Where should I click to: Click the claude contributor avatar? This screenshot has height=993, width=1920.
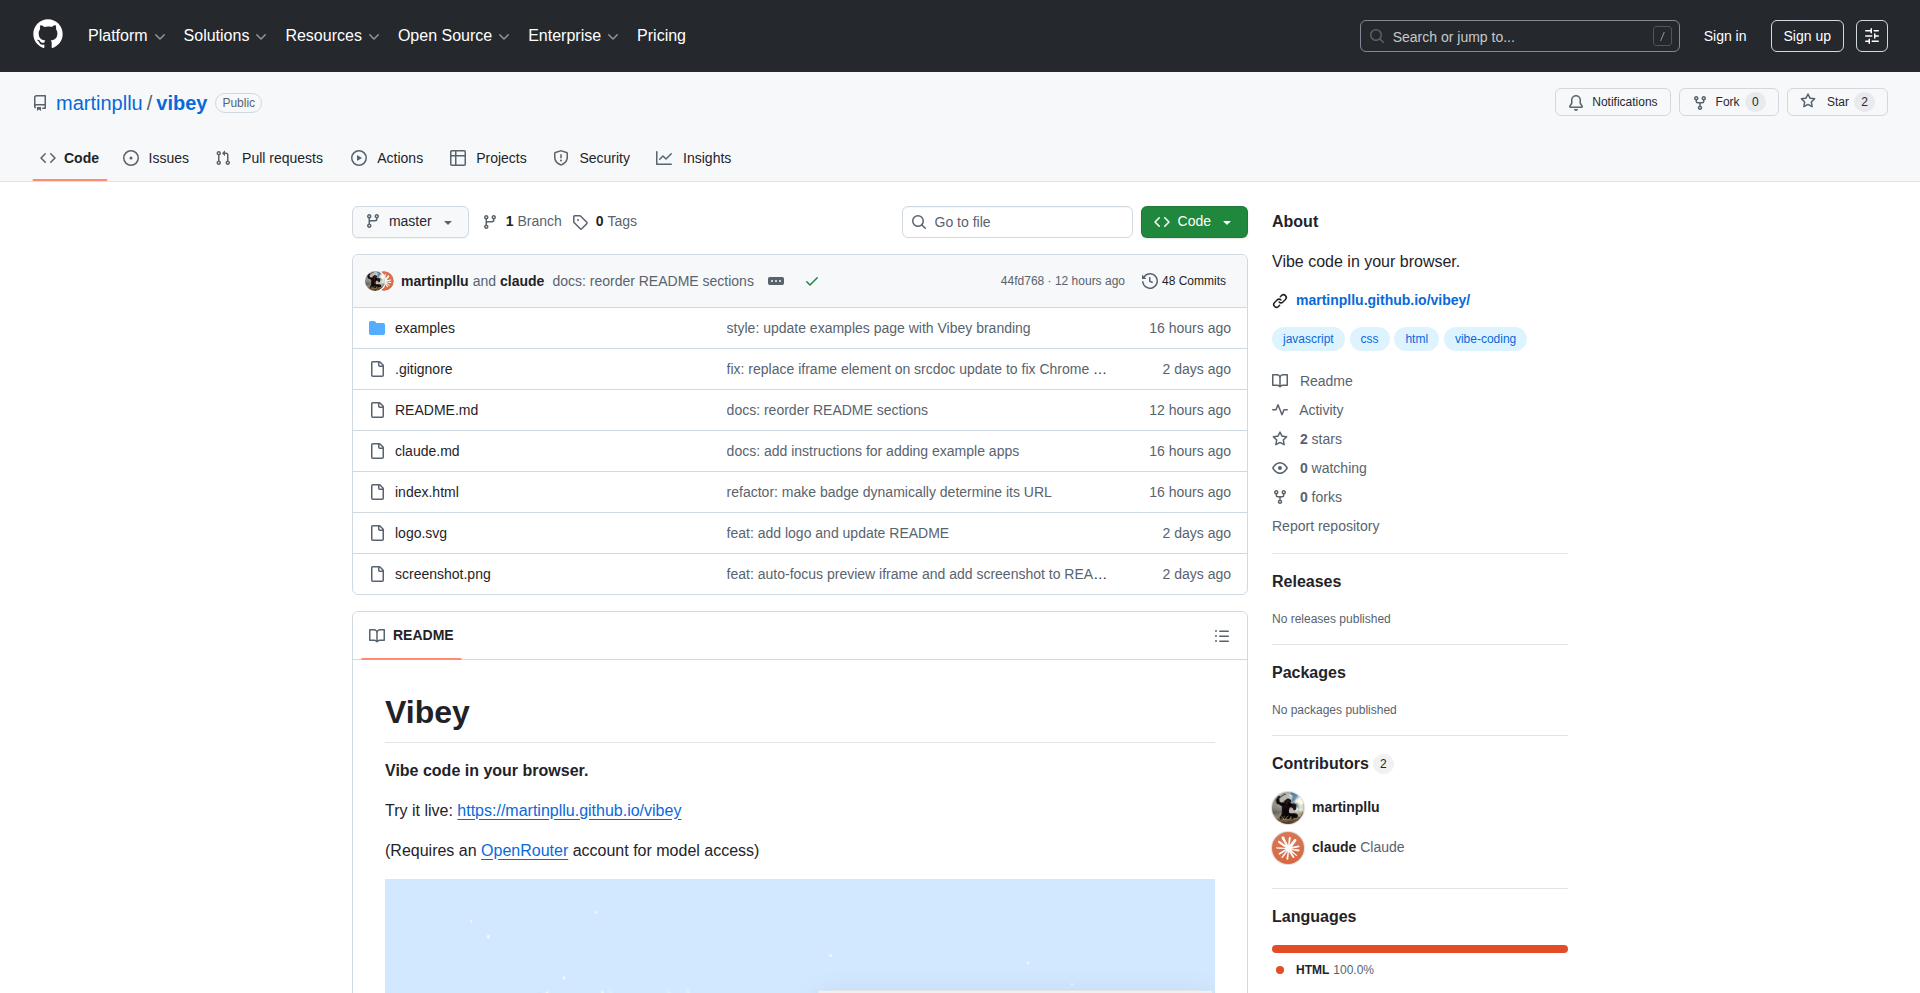click(1288, 848)
